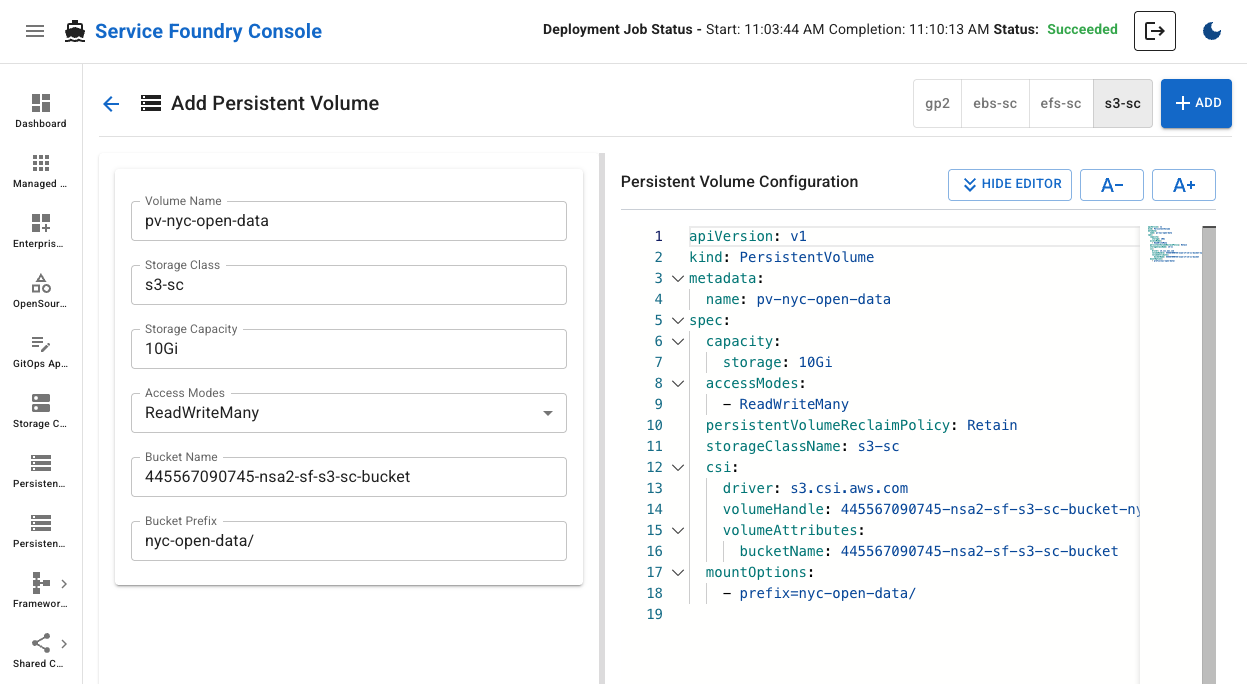Switch to the gp2 storage class tab
This screenshot has height=684, width=1247.
[x=936, y=103]
